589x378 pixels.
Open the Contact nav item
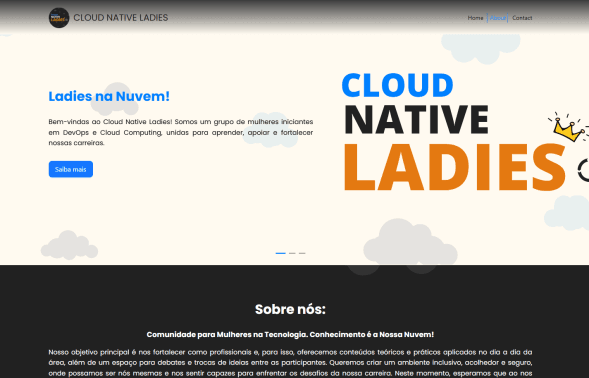point(522,18)
